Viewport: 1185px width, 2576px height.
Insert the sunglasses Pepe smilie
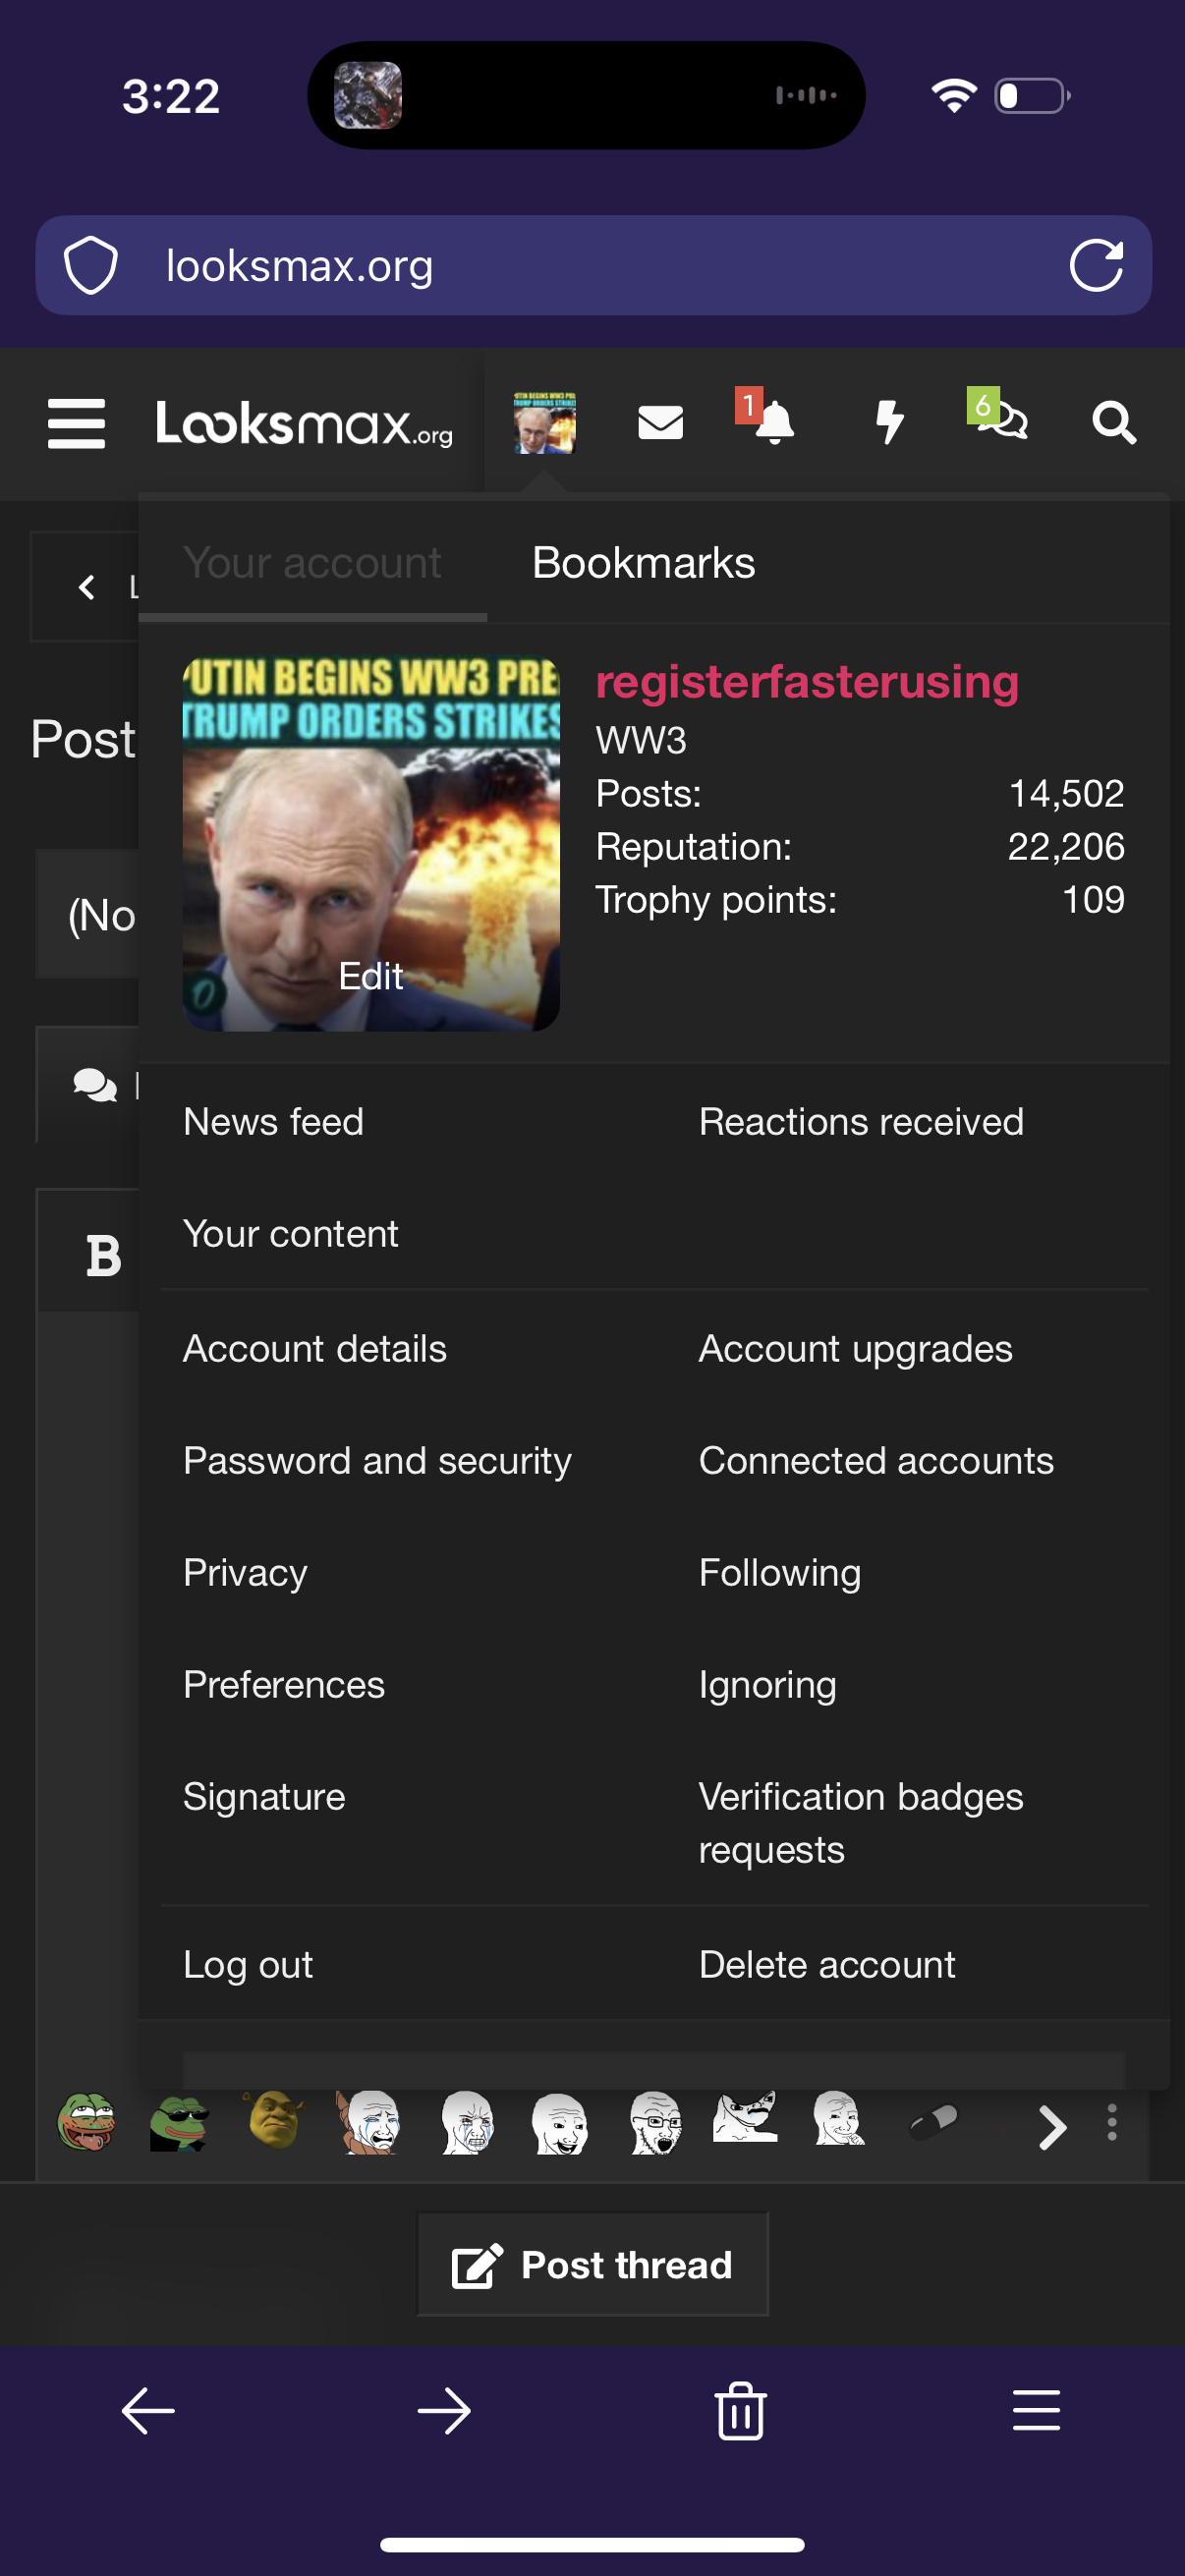coord(179,2122)
